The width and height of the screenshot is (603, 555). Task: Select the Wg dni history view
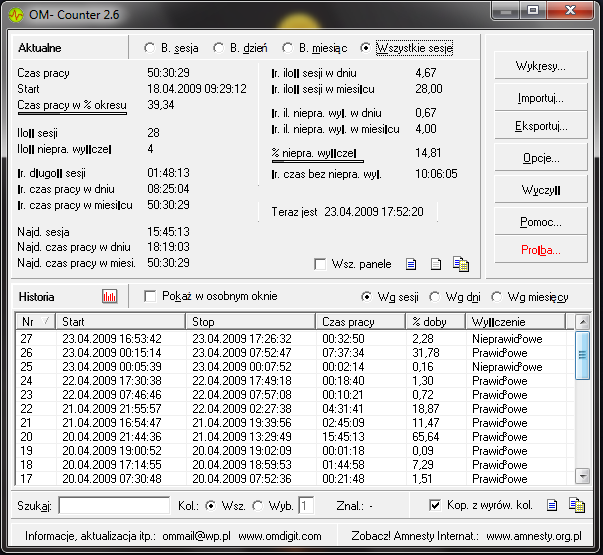pyautogui.click(x=436, y=297)
